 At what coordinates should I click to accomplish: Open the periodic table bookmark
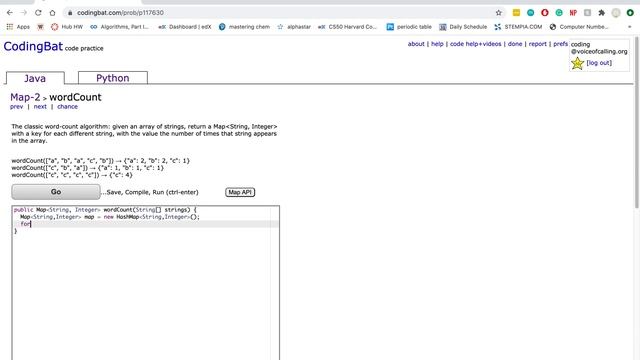click(409, 27)
